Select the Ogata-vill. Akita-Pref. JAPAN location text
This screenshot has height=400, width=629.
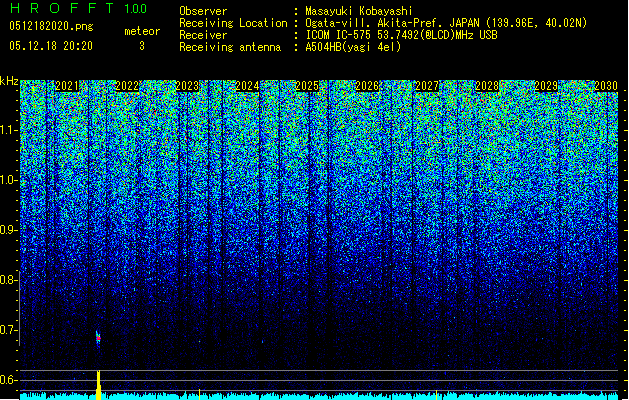tap(446, 23)
